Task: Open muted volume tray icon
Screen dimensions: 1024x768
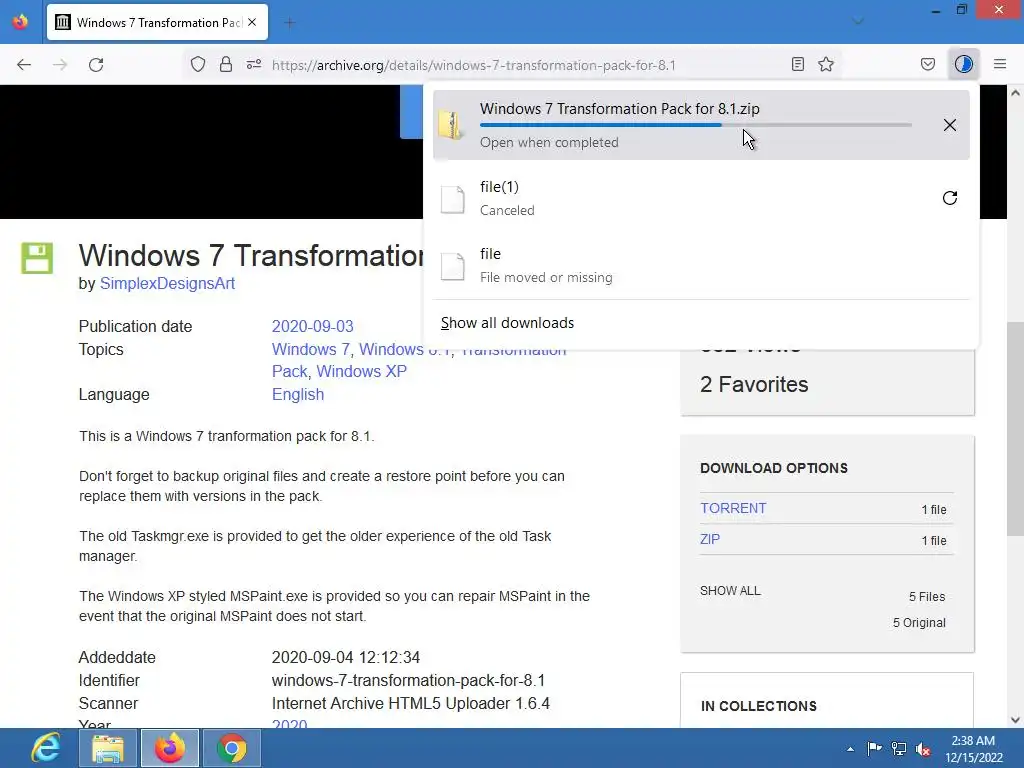Action: (x=923, y=748)
